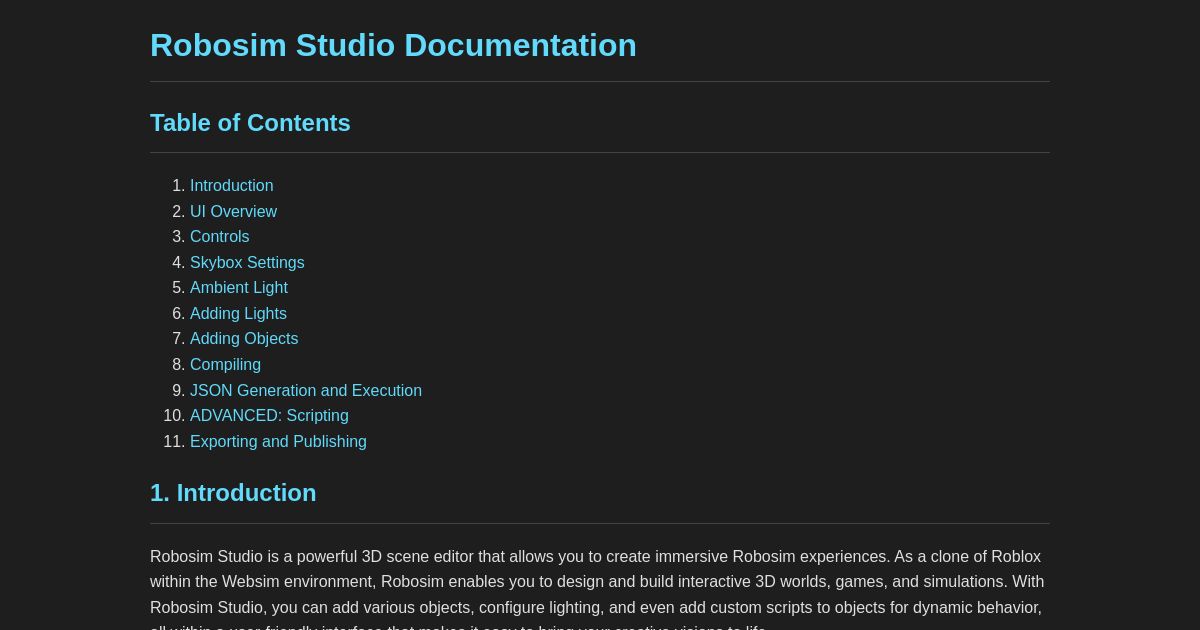Click the Robosim Studio Documentation title

pyautogui.click(x=393, y=45)
